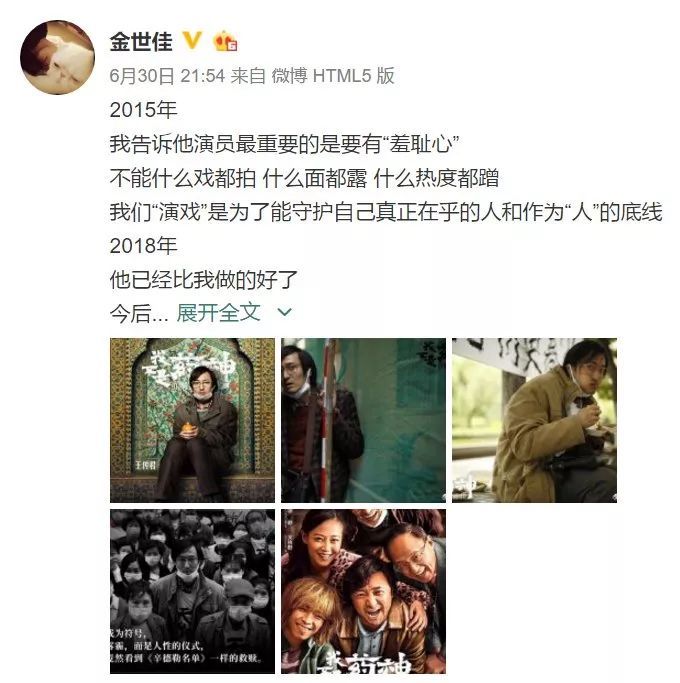Click the 微博 HTML5 版 source link
Screen dimensions: 680x683
(333, 76)
